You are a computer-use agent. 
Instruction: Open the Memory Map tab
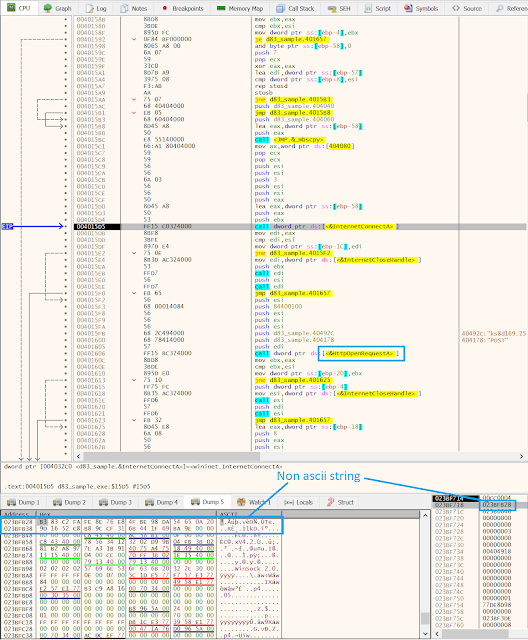coord(240,8)
